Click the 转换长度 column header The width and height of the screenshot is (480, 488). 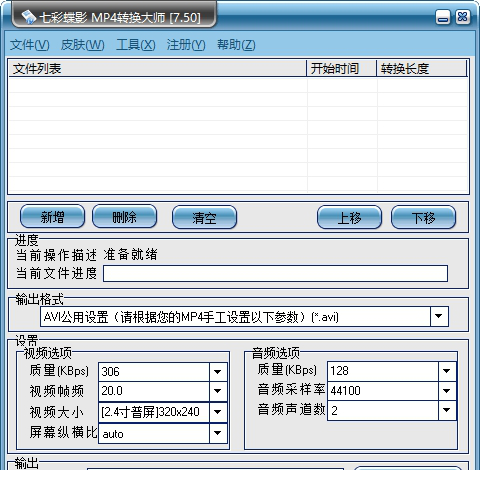[422, 68]
